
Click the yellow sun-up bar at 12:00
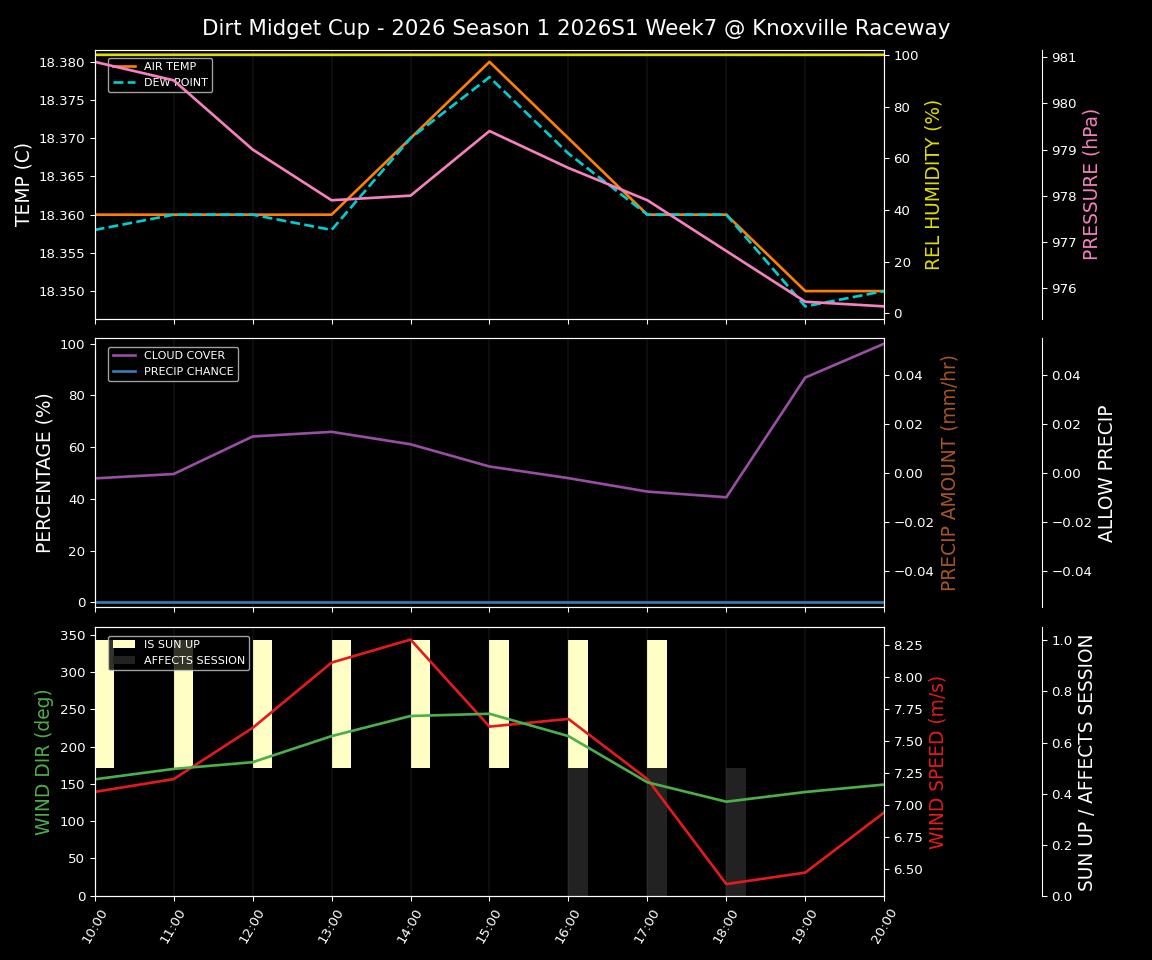tap(265, 700)
